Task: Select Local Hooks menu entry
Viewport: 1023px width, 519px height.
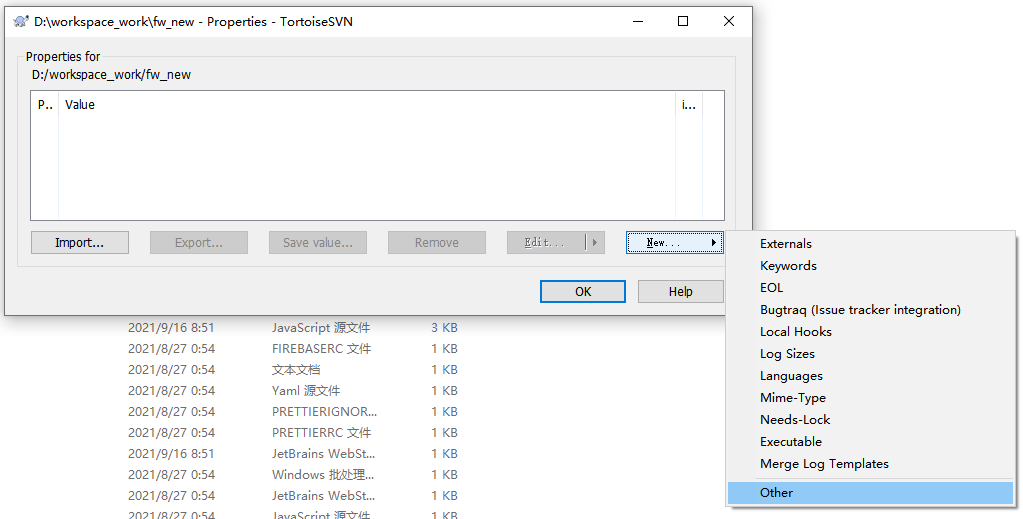Action: (870, 332)
